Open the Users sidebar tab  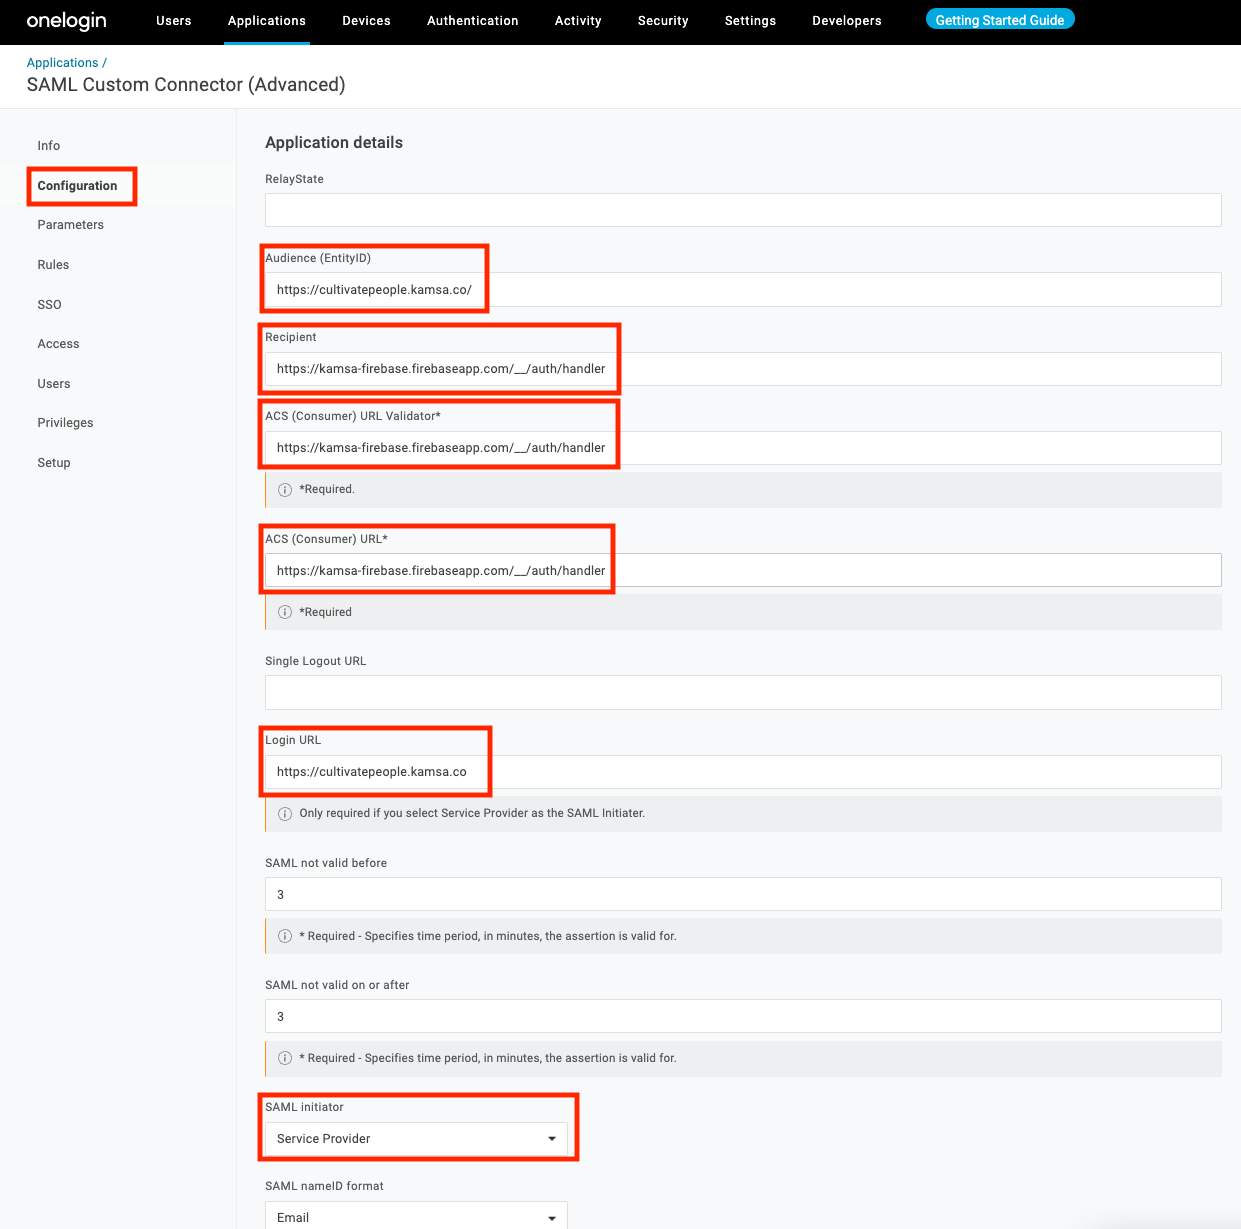pyautogui.click(x=54, y=384)
